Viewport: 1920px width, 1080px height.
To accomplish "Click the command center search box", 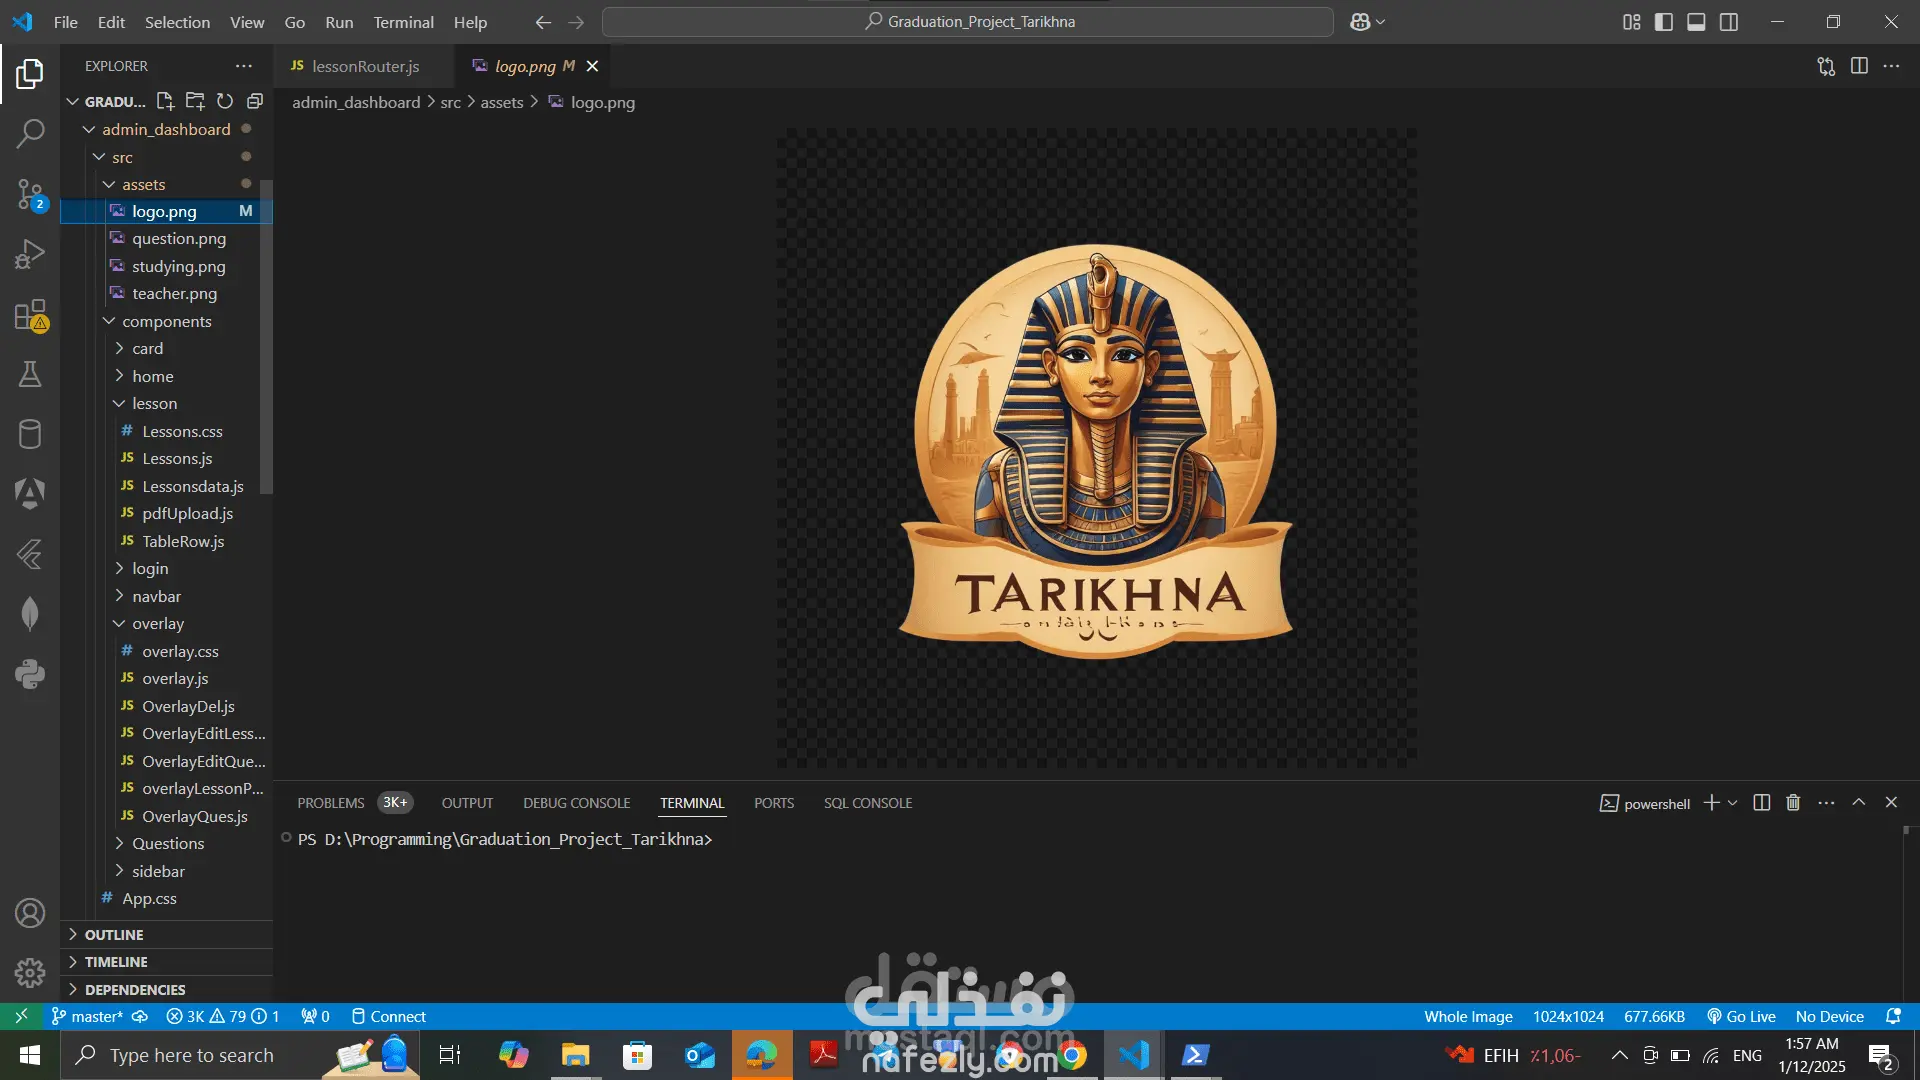I will [968, 22].
